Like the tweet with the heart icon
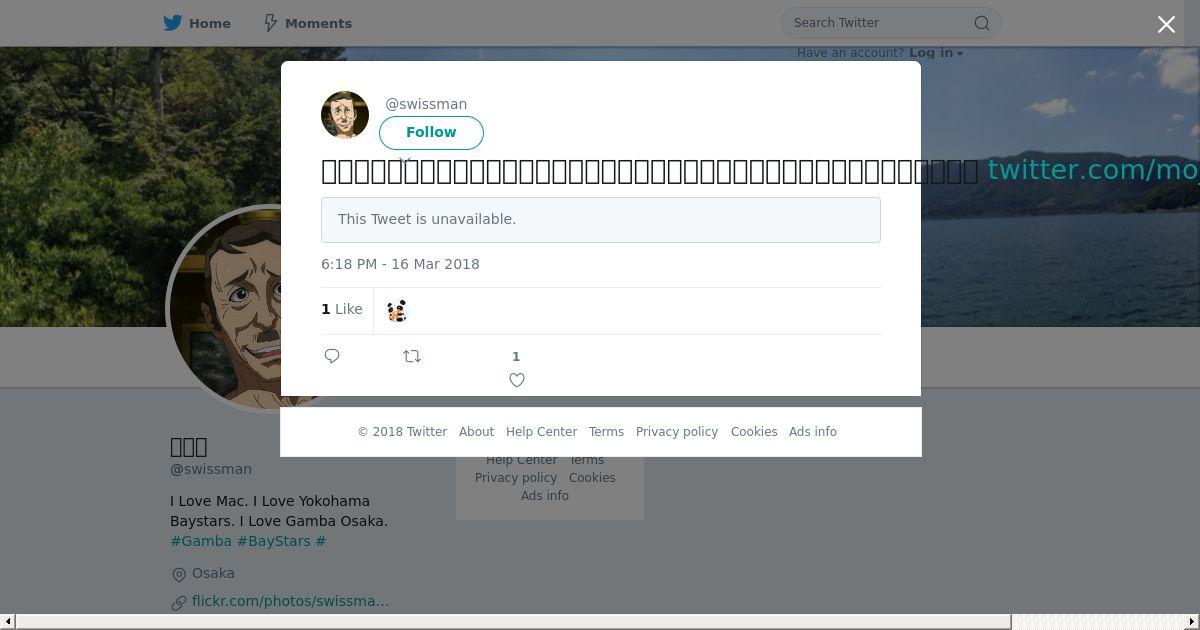 point(517,380)
